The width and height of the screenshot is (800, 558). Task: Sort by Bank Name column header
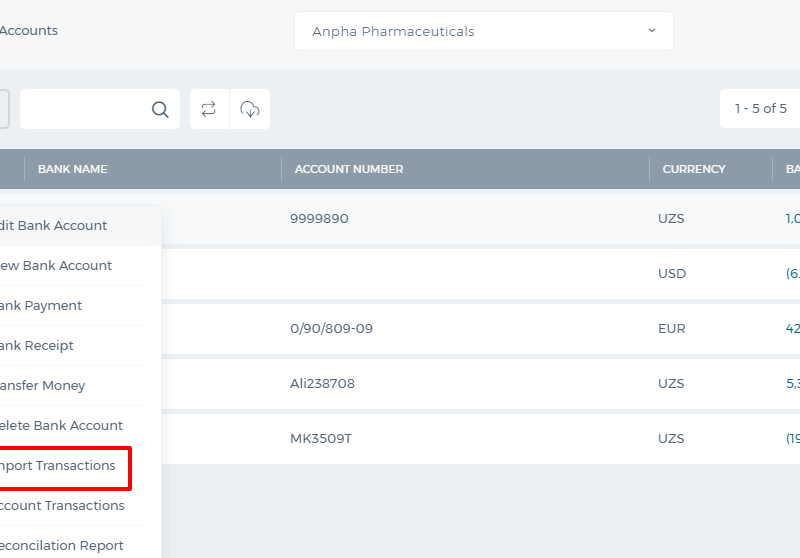(72, 169)
